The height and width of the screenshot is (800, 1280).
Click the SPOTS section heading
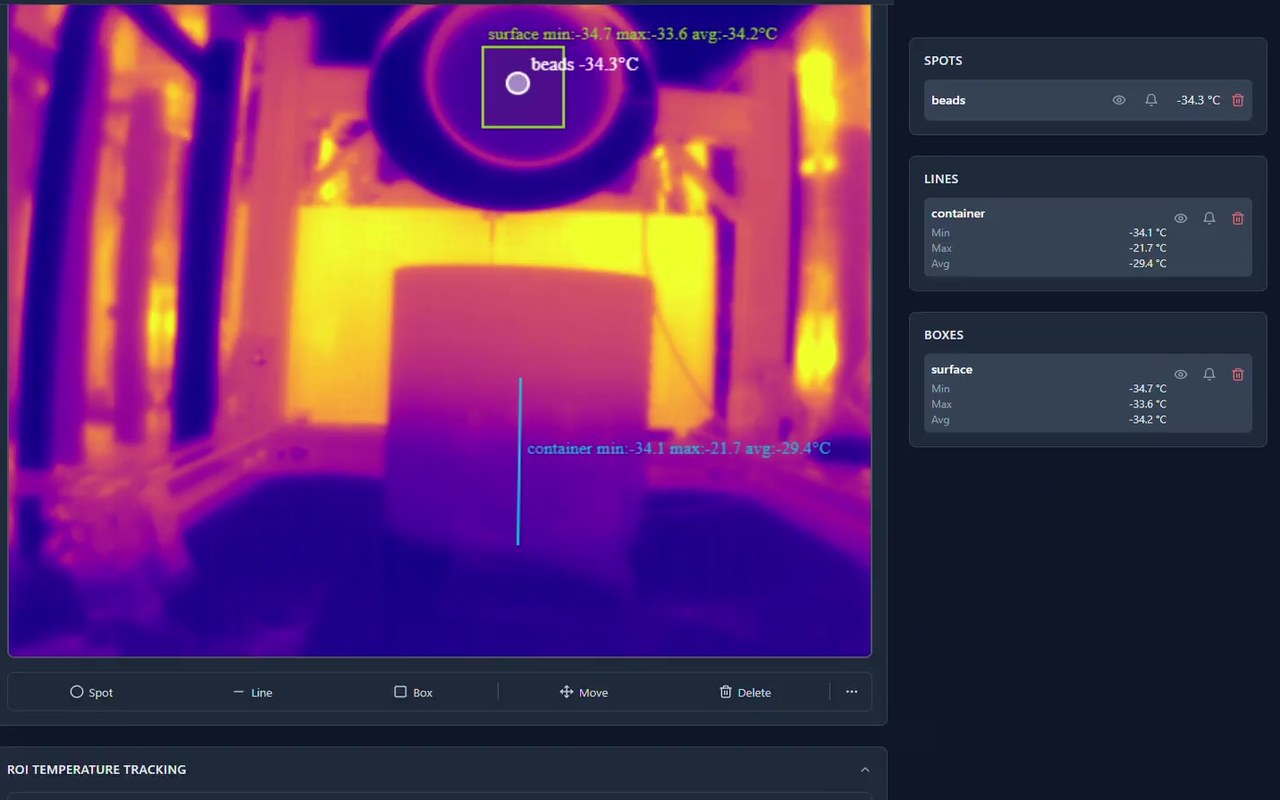[x=943, y=61]
